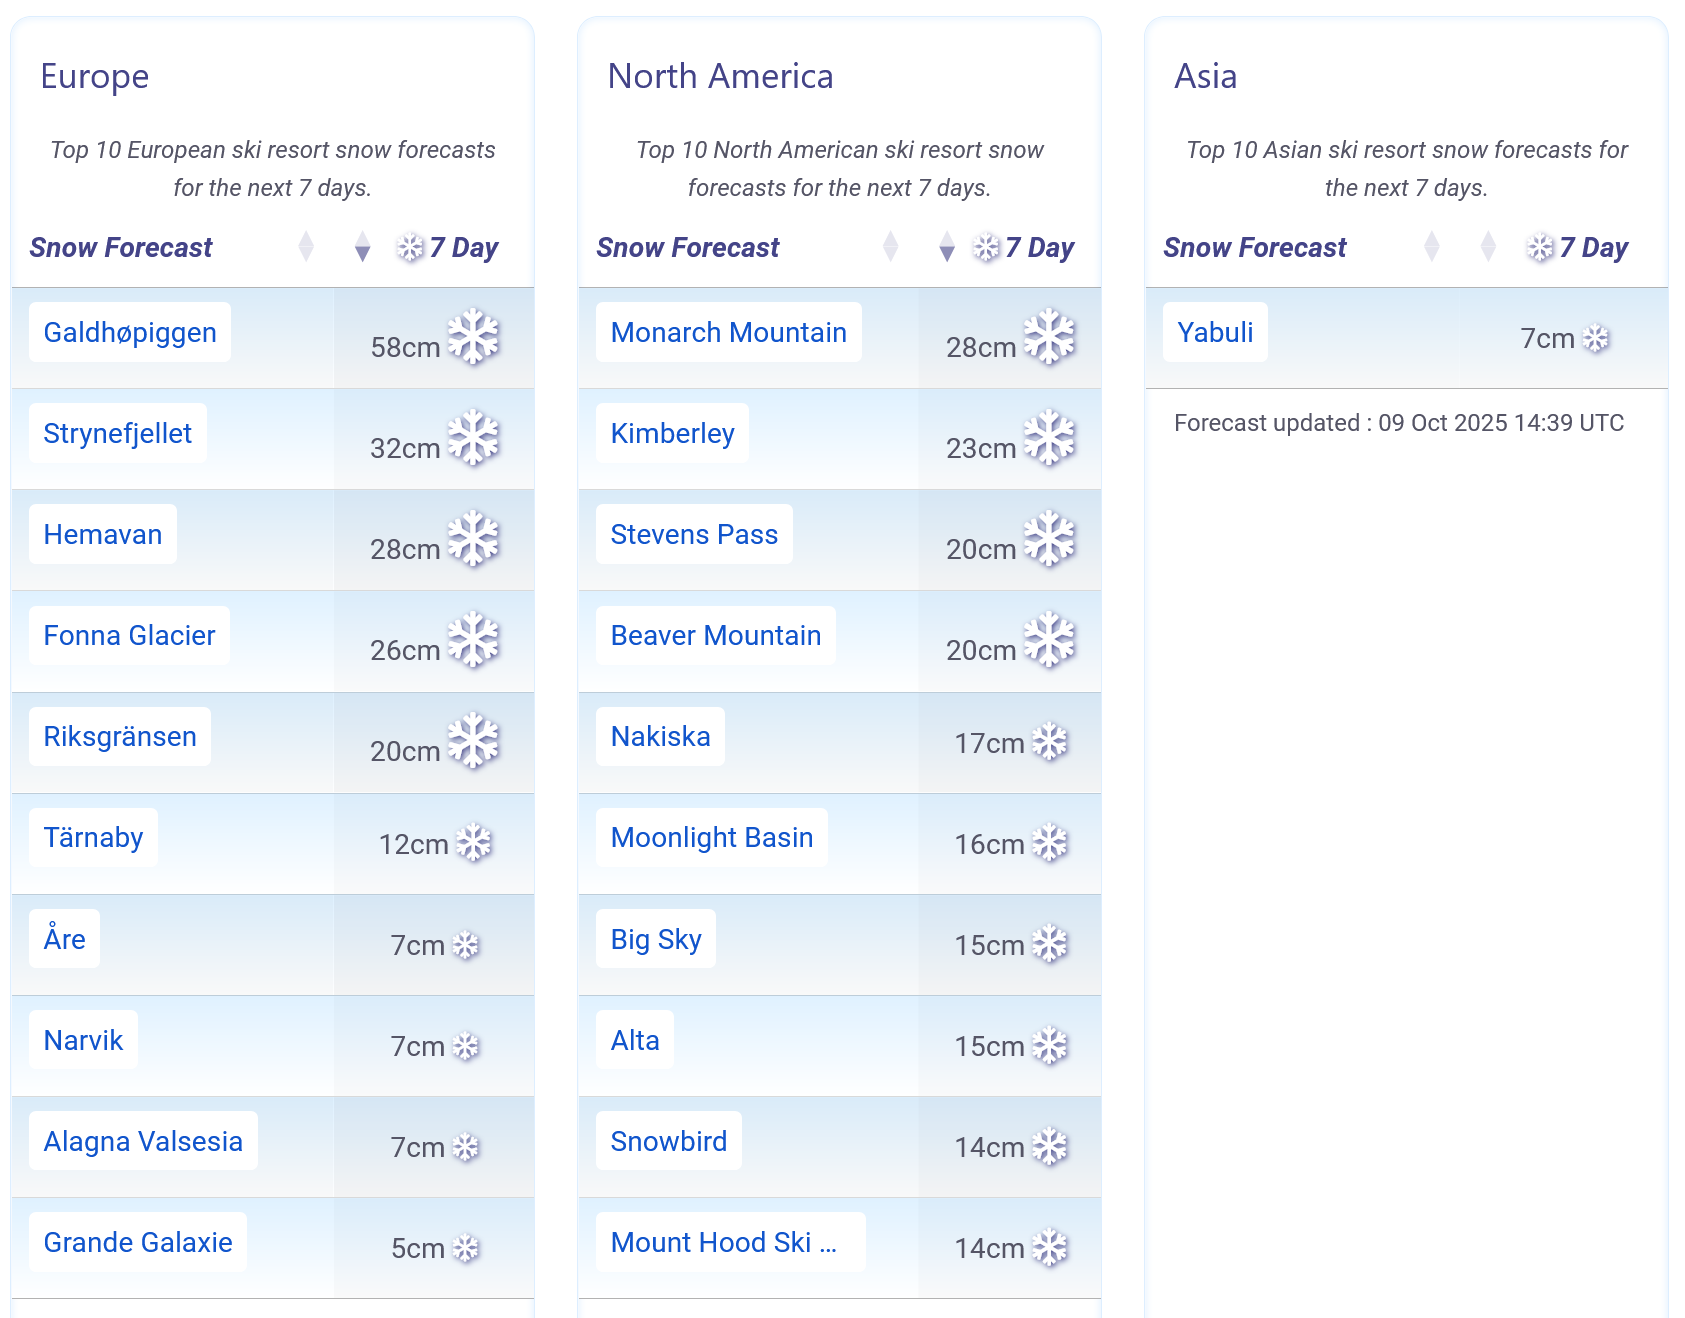This screenshot has width=1685, height=1318.
Task: Sort Asia table by resort name arrows
Action: 1432,247
